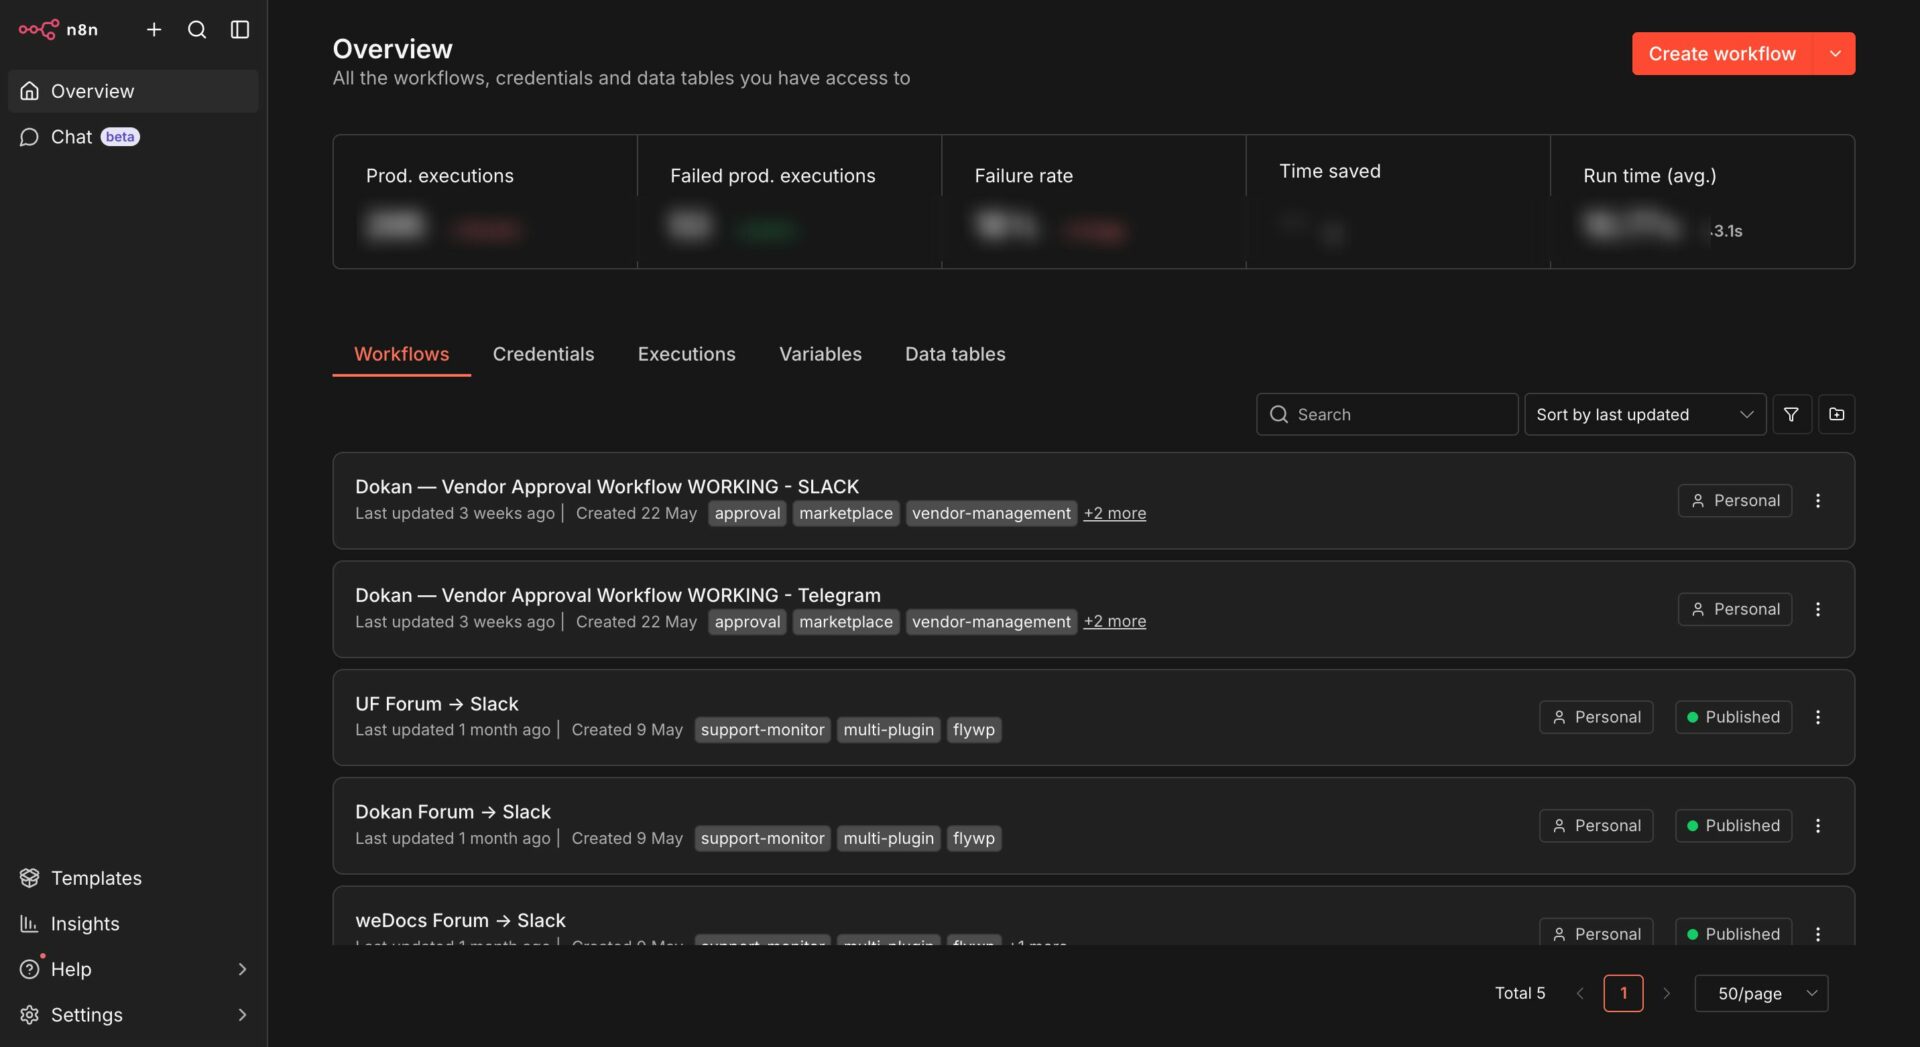1920x1047 pixels.
Task: Open the sidebar search magnifier icon
Action: (197, 30)
